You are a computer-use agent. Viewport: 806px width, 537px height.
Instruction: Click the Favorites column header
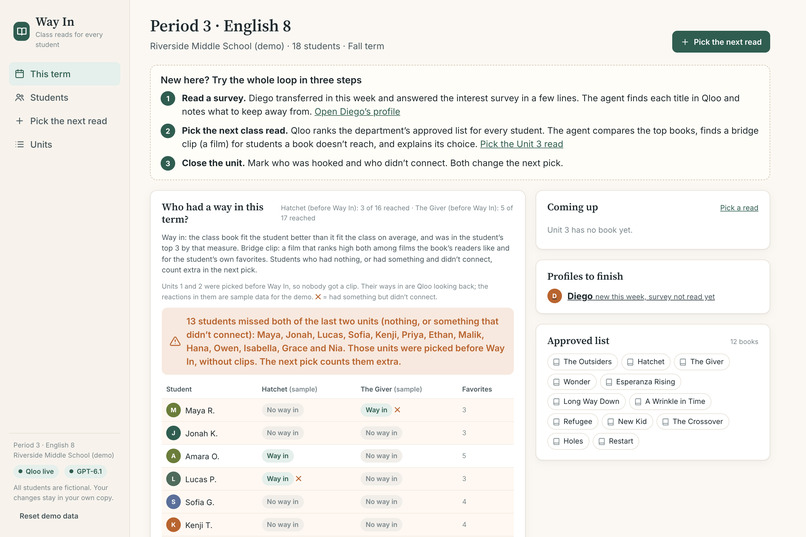pos(477,390)
